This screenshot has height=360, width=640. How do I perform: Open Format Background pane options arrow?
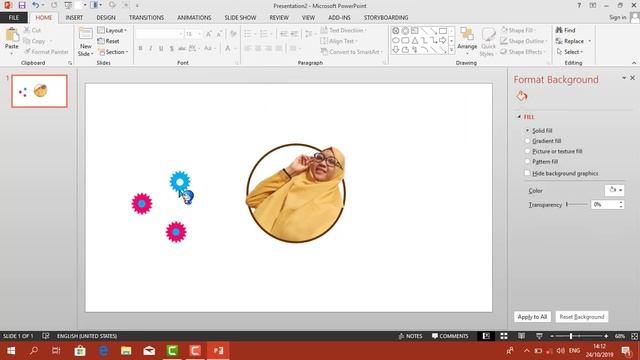tap(624, 78)
